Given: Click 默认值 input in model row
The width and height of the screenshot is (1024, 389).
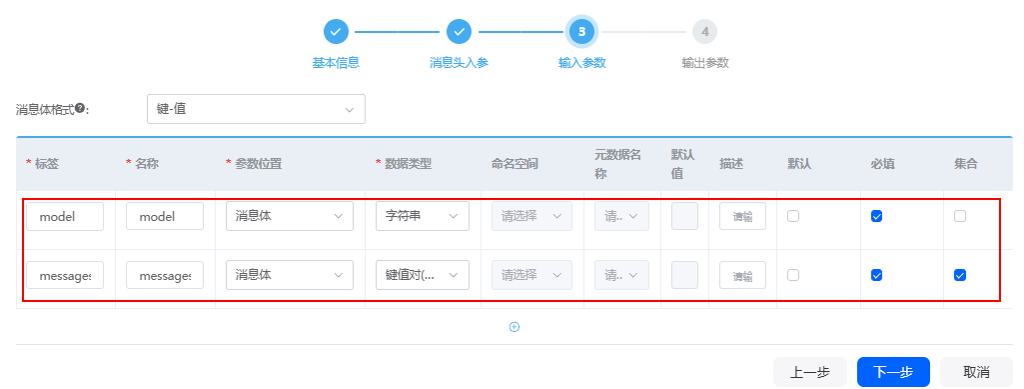Looking at the screenshot, I should [684, 216].
